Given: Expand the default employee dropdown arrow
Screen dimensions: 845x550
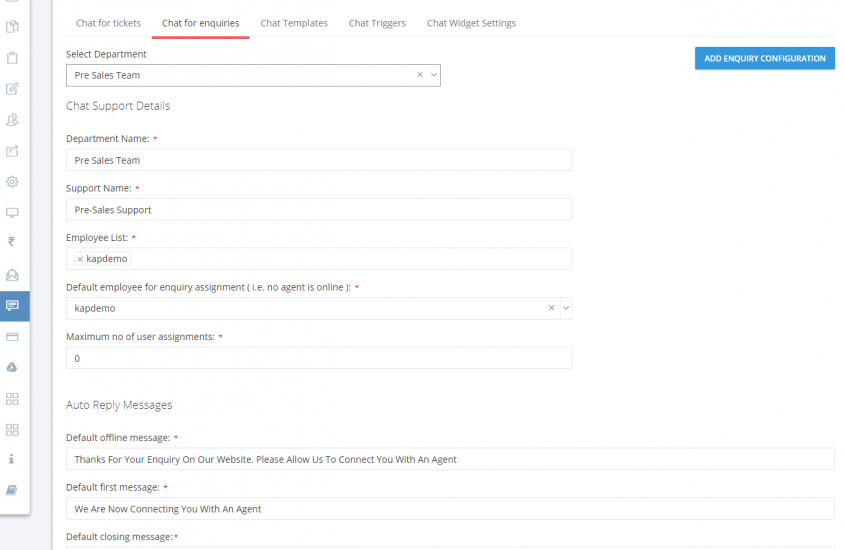Looking at the screenshot, I should click(566, 308).
